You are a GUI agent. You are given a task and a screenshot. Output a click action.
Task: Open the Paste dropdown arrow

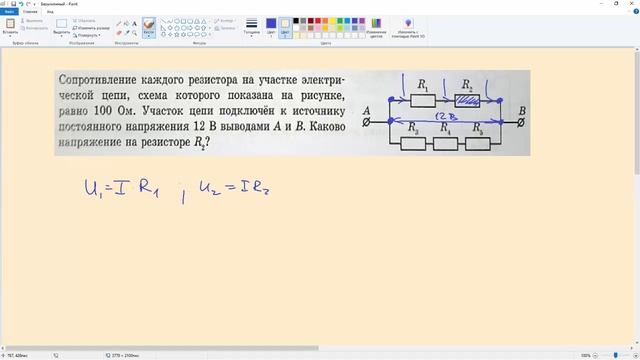click(10, 36)
